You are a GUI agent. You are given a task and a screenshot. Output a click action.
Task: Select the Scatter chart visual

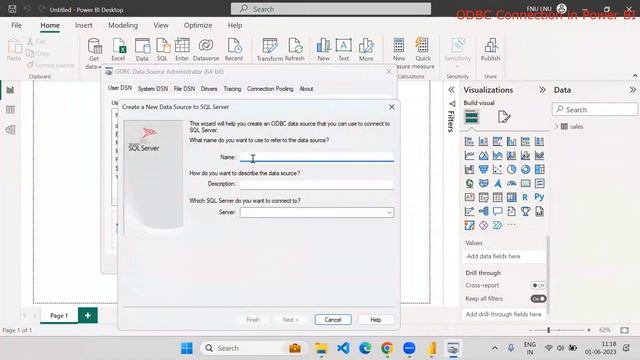click(498, 169)
